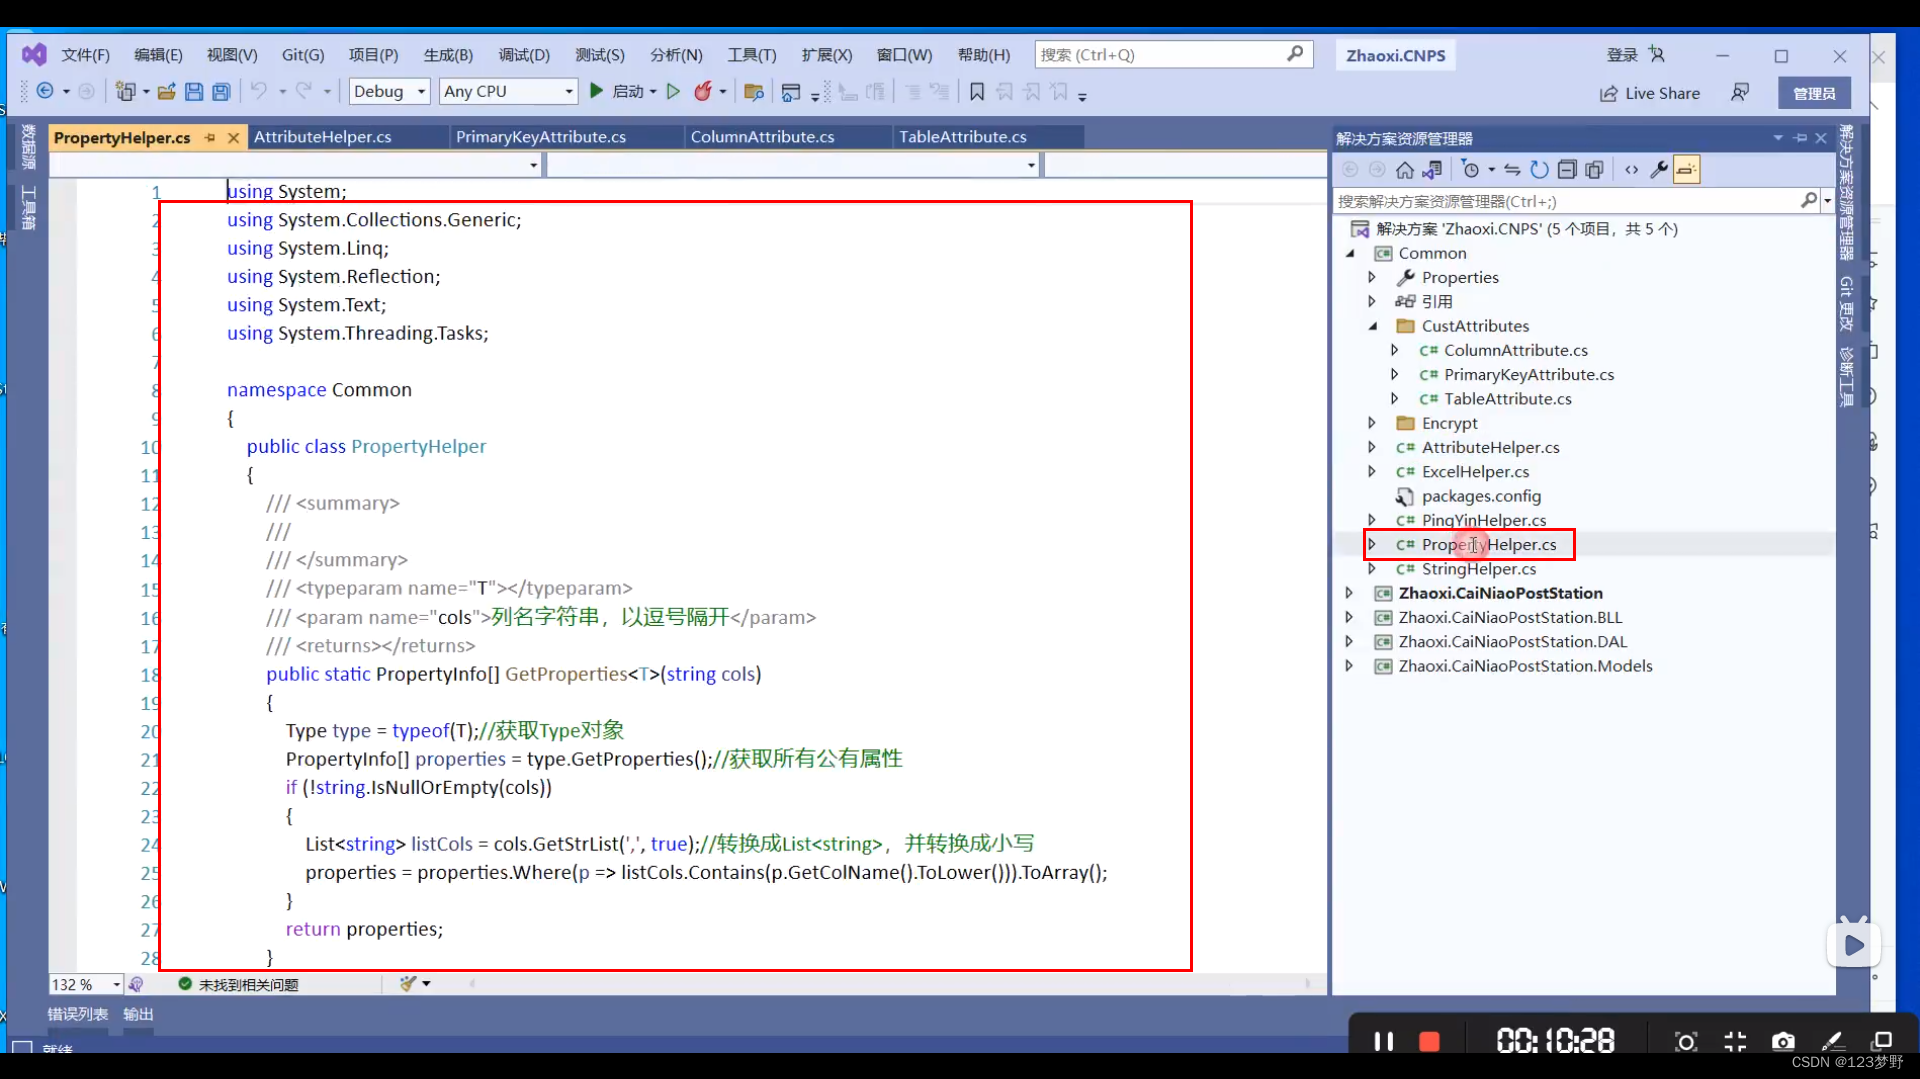Toggle auto-hide pin of Solution Explorer panel

click(x=1800, y=138)
